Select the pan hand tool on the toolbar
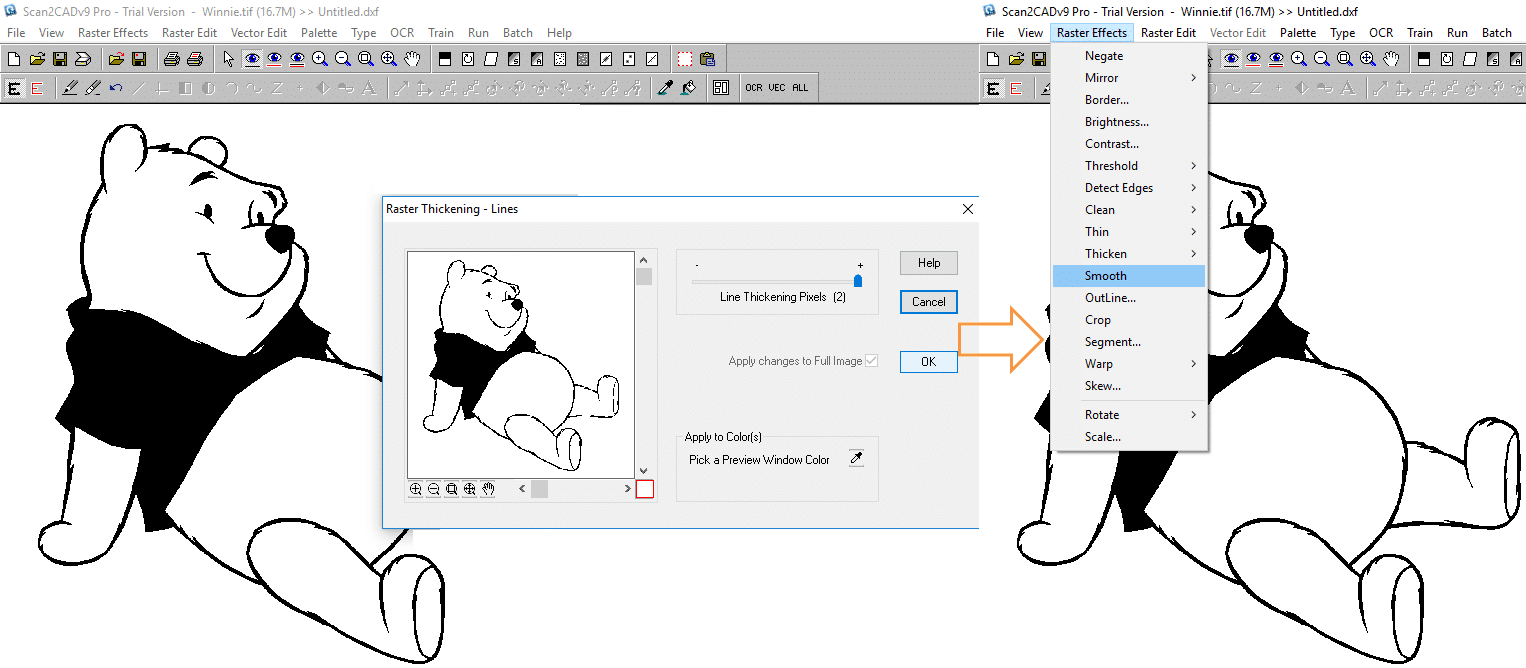Screen dimensions: 1526x668 [x=412, y=58]
